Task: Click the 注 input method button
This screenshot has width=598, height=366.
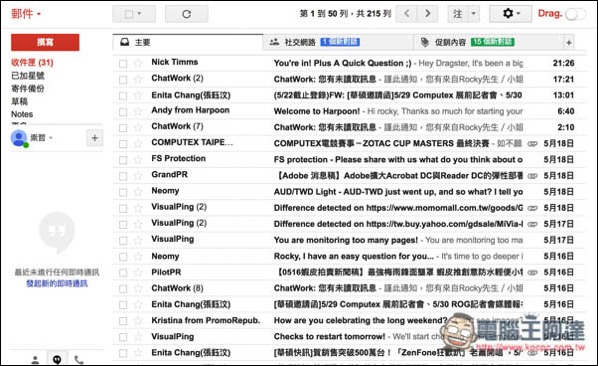Action: pos(458,14)
